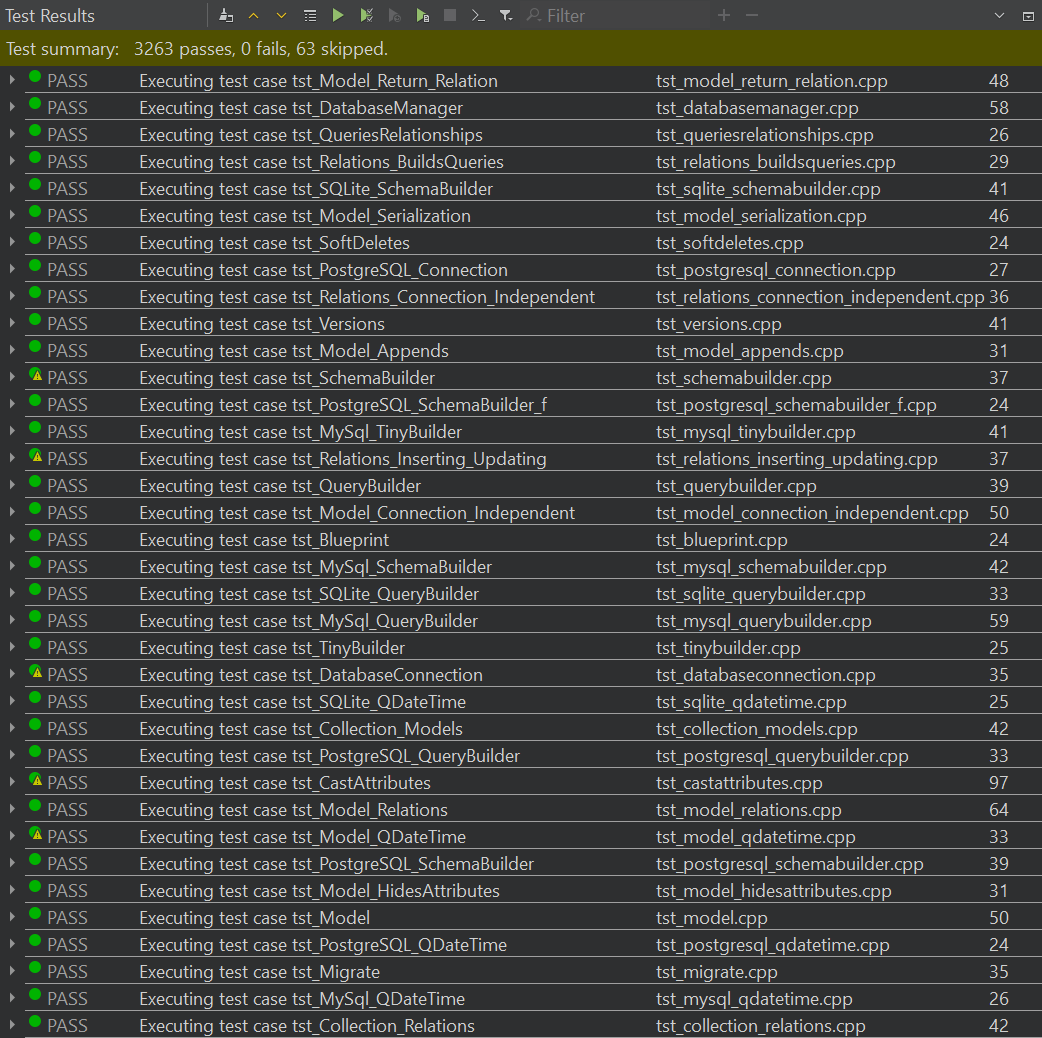Click green pass dot for tst_Blueprint
1042x1038 pixels.
point(35,536)
